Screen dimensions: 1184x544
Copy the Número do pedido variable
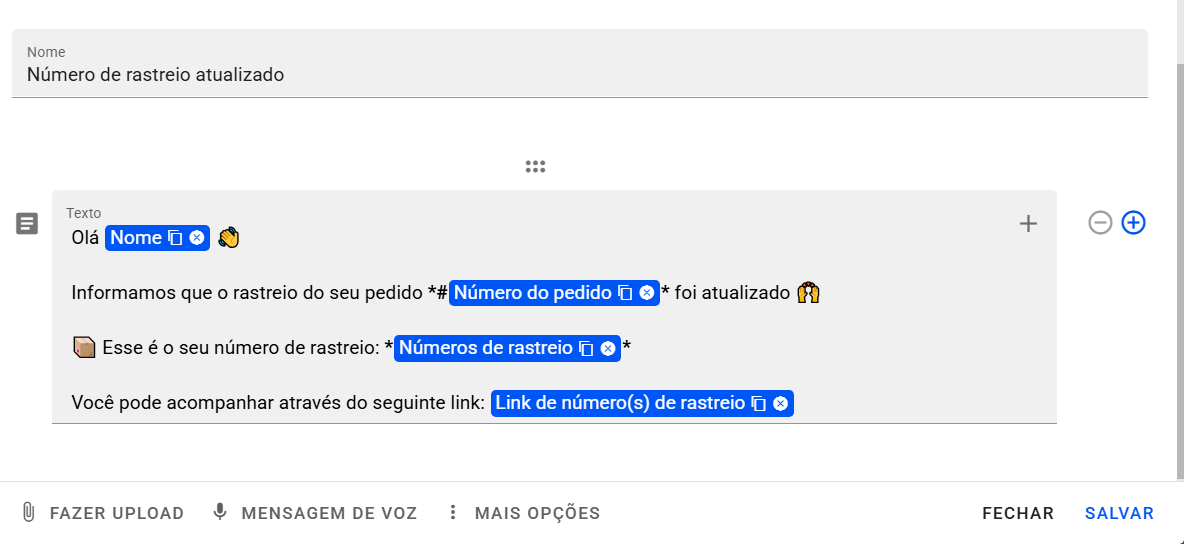[625, 293]
